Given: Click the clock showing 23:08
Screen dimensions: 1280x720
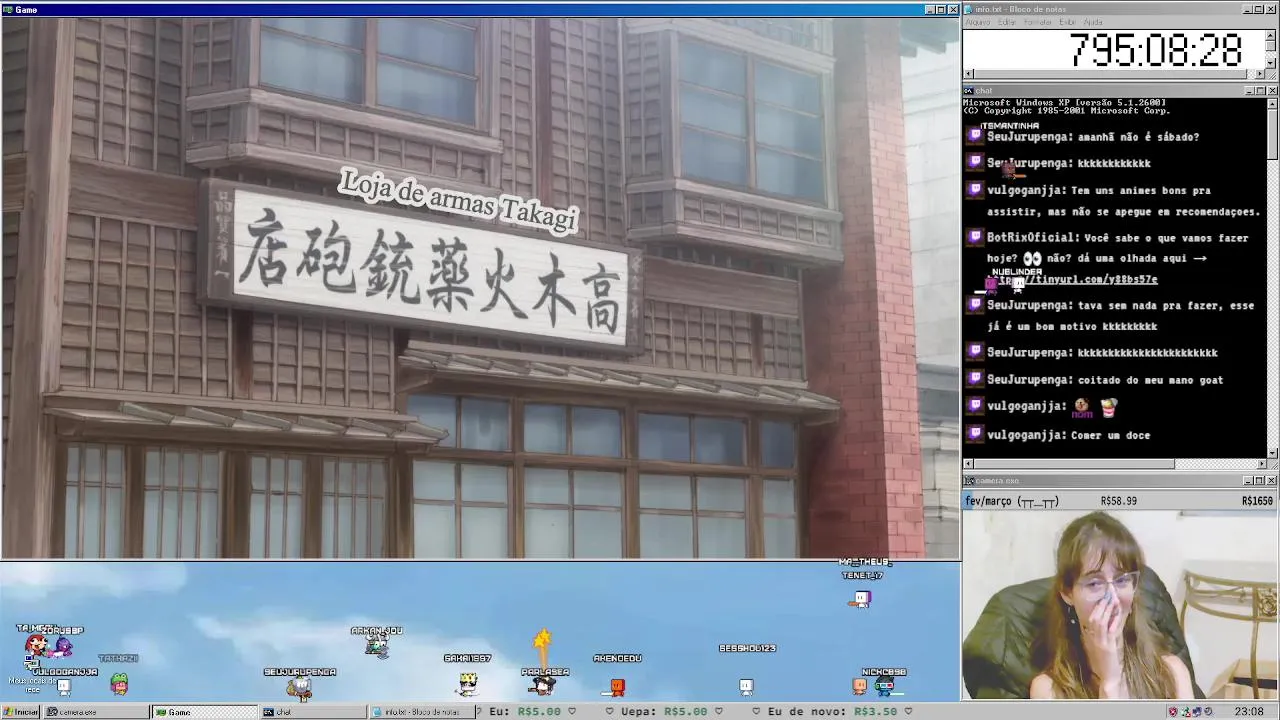Looking at the screenshot, I should (1248, 712).
